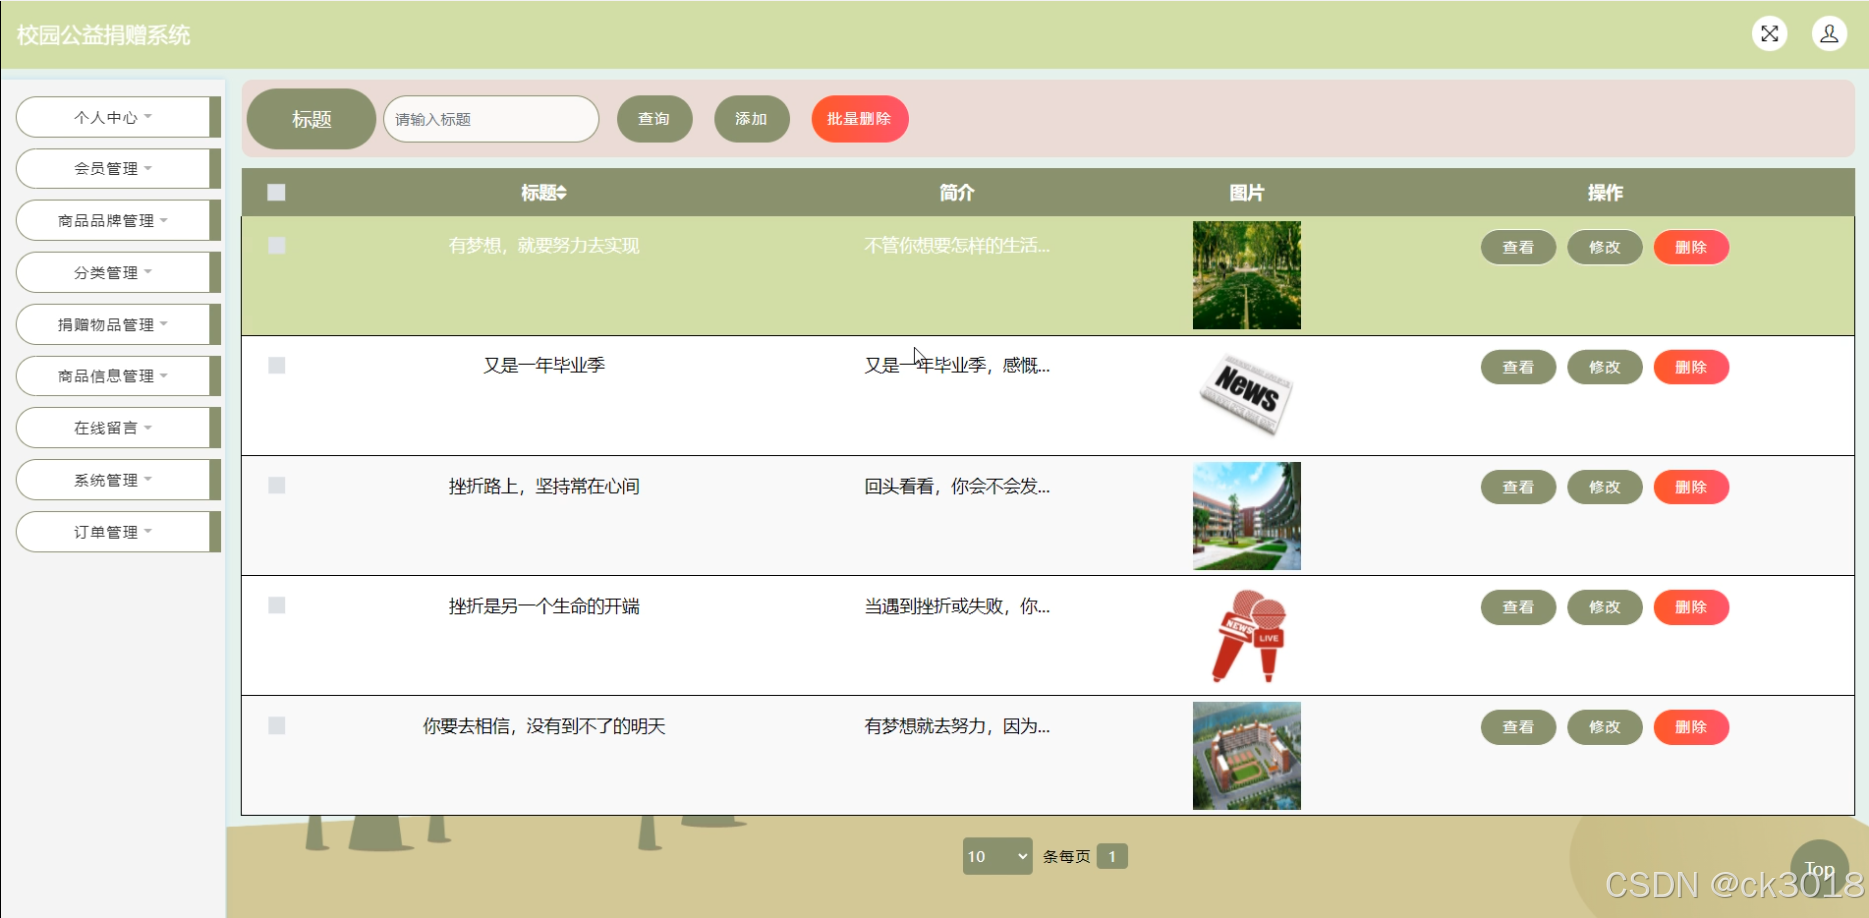The height and width of the screenshot is (918, 1869).
Task: Check the box for 有梦想，就要努力去实现 row
Action: click(x=277, y=245)
